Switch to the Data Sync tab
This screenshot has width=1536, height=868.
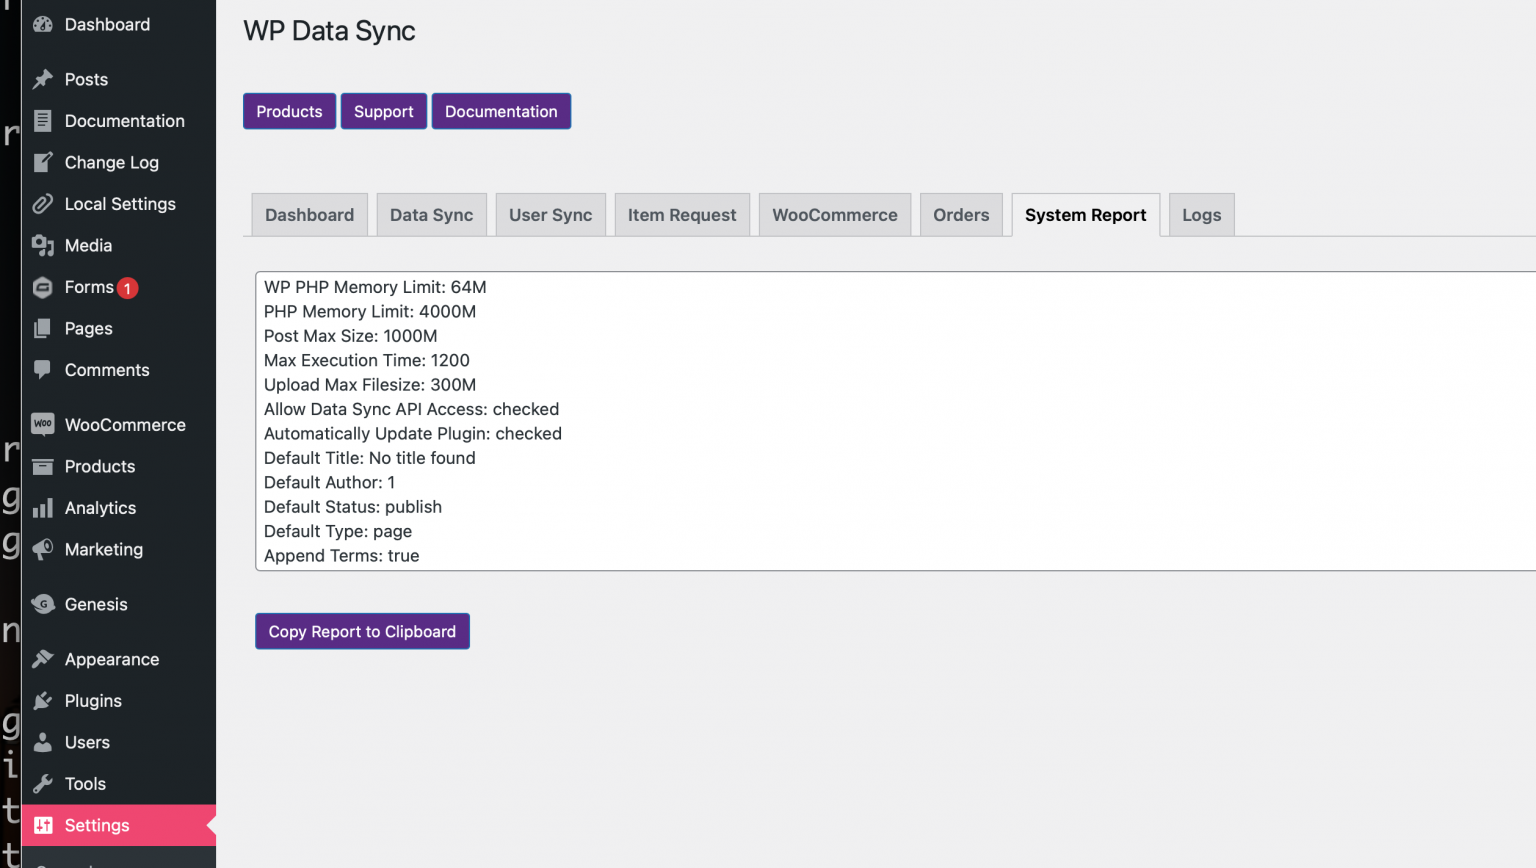tap(431, 214)
